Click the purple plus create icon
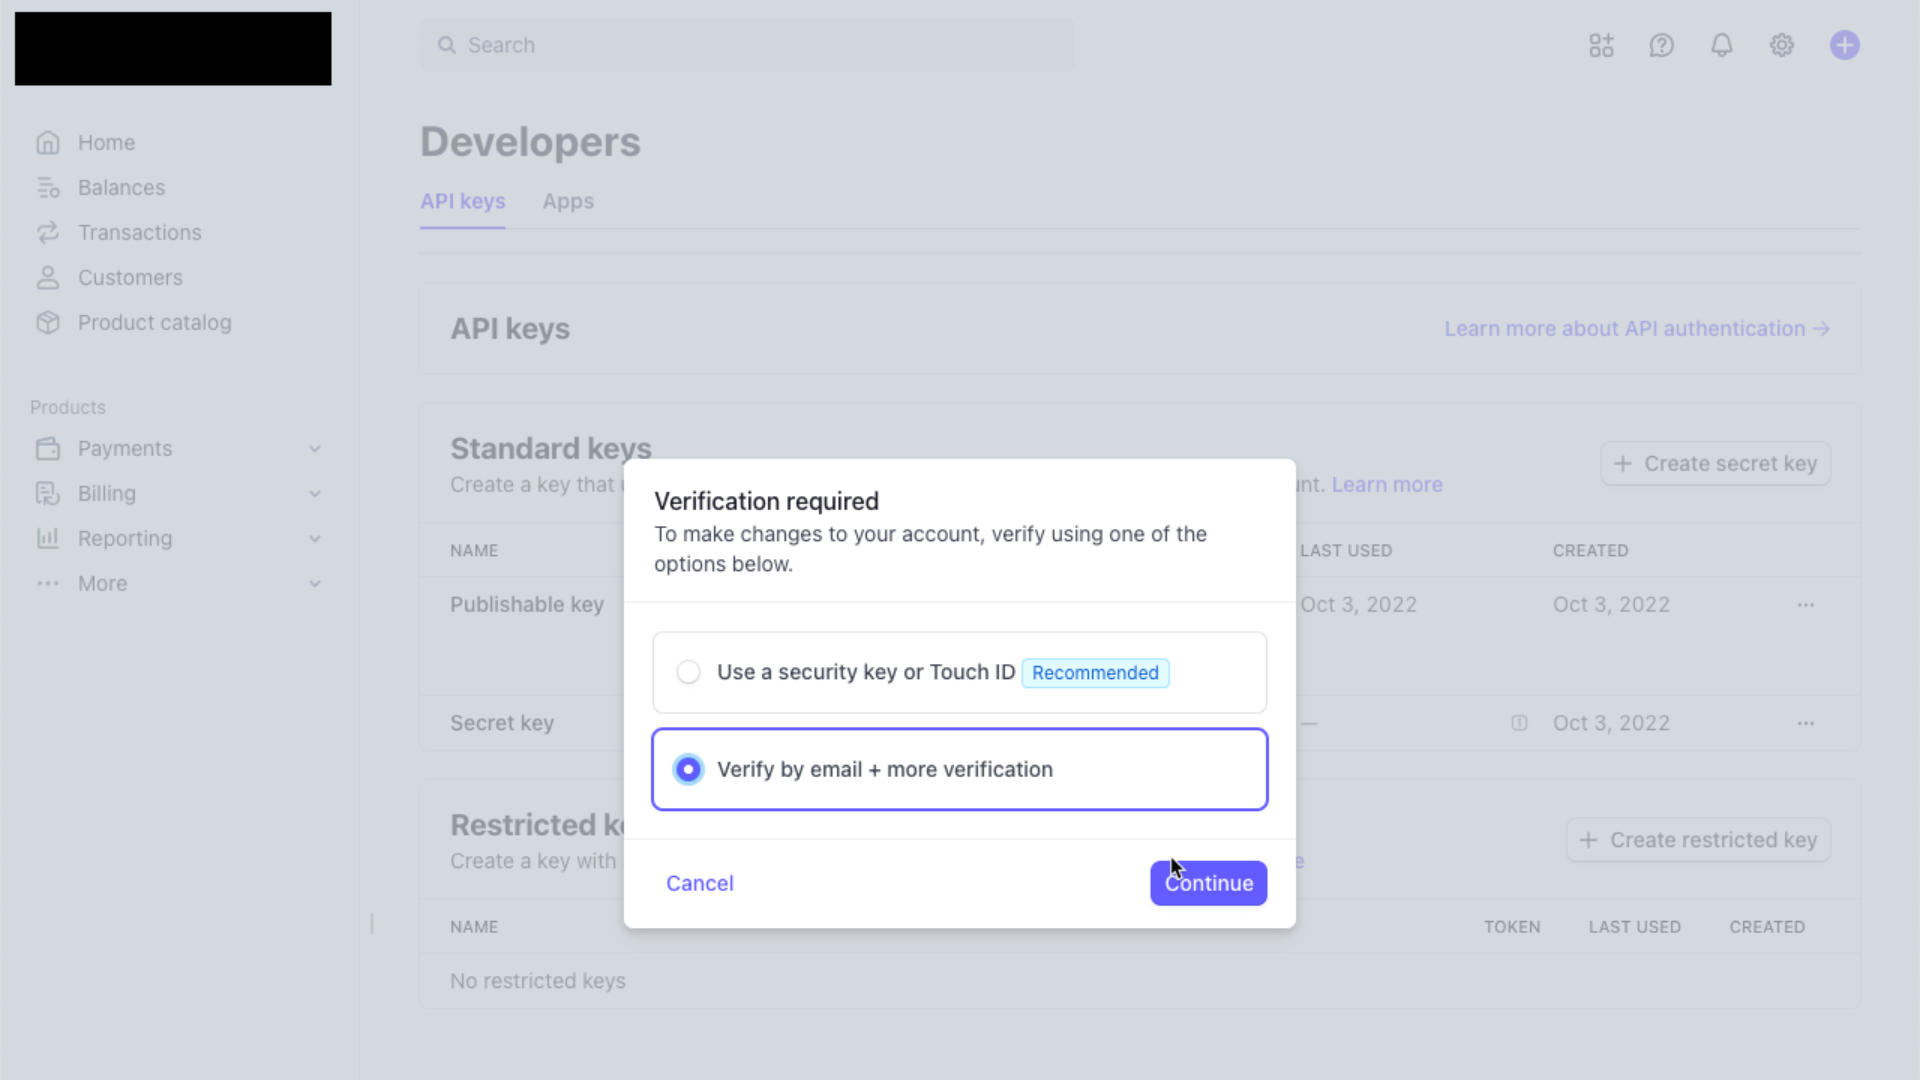1920x1080 pixels. tap(1844, 45)
